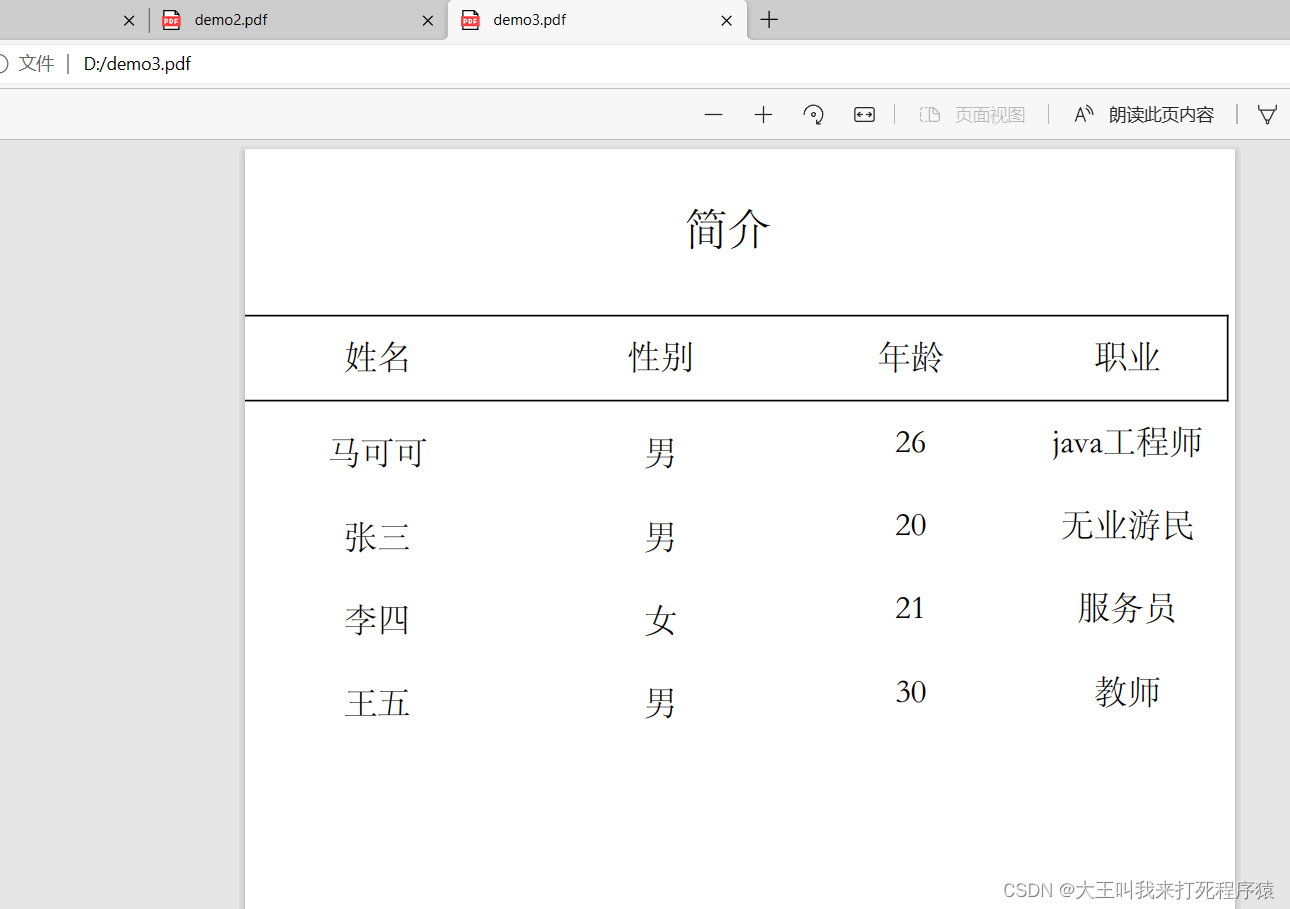Switch to the demo3.pdf tab
This screenshot has height=909, width=1290.
click(x=597, y=20)
